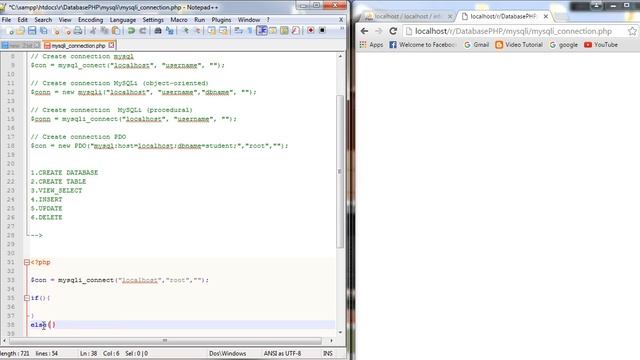Redo the edit with the toolbar redo arrow

pyautogui.click(x=142, y=31)
